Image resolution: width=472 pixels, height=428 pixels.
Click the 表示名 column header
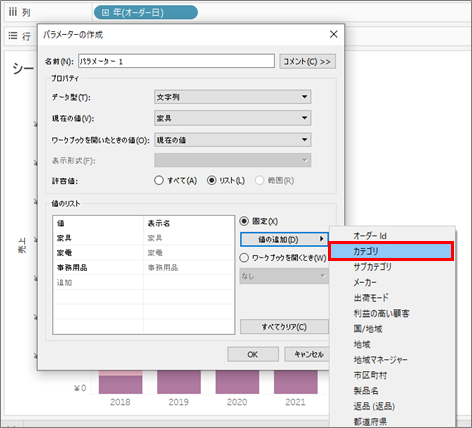tap(189, 223)
